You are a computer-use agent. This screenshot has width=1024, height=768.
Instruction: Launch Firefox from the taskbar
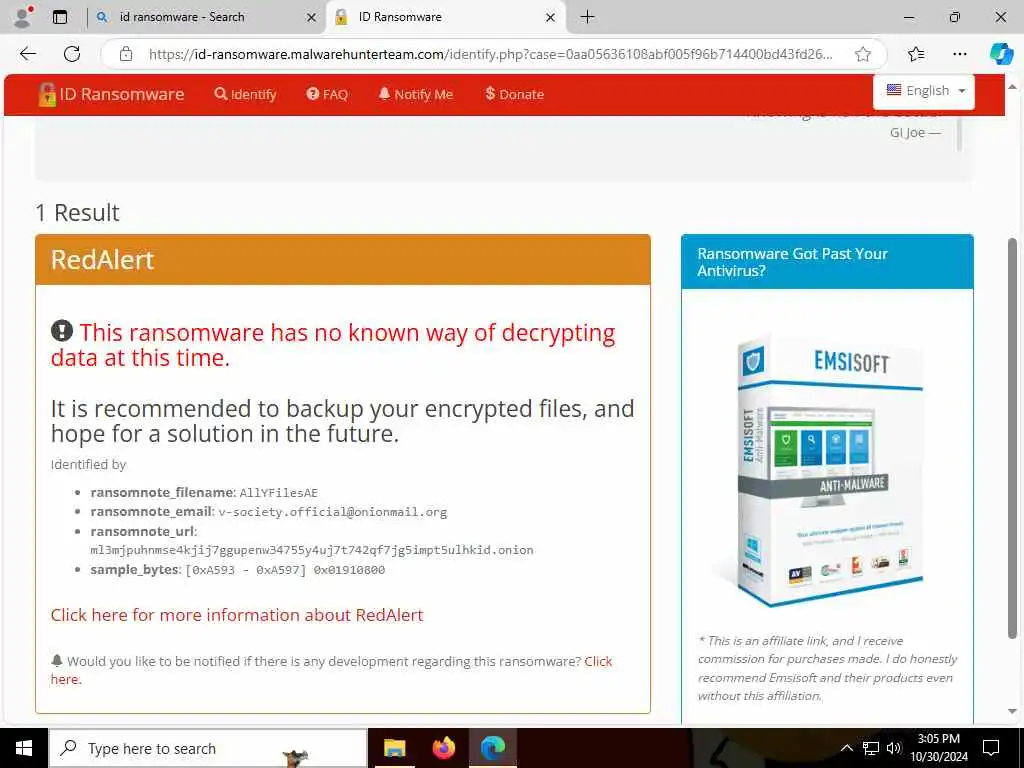click(x=443, y=748)
